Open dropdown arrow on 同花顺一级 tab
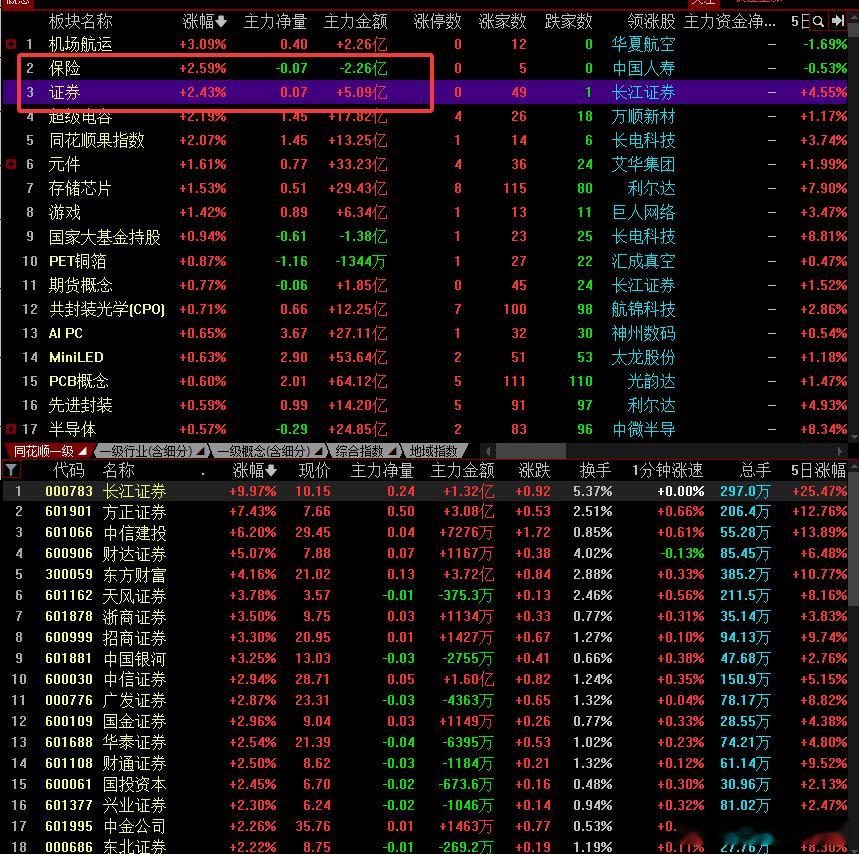This screenshot has width=859, height=854. [x=83, y=451]
